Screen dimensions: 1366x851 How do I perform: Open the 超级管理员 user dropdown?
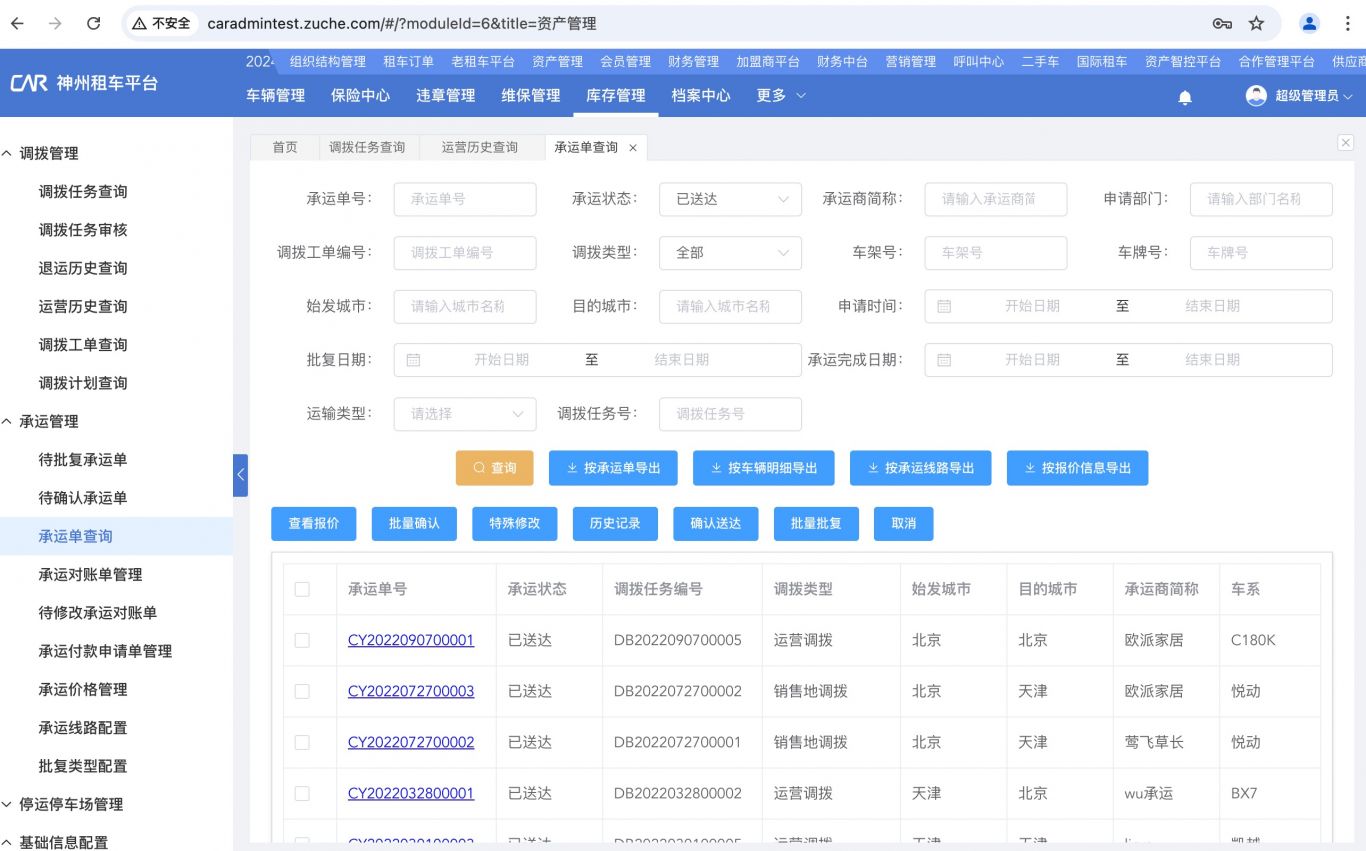tap(1313, 96)
